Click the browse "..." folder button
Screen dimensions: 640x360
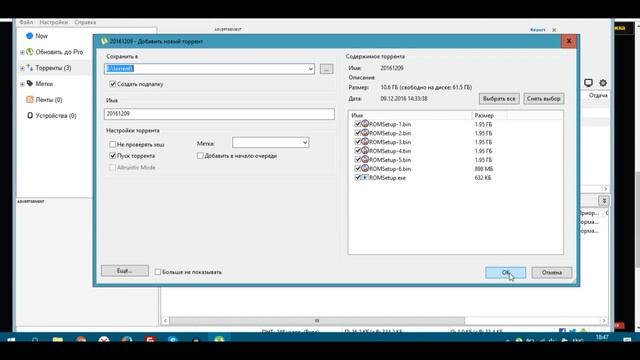326,69
